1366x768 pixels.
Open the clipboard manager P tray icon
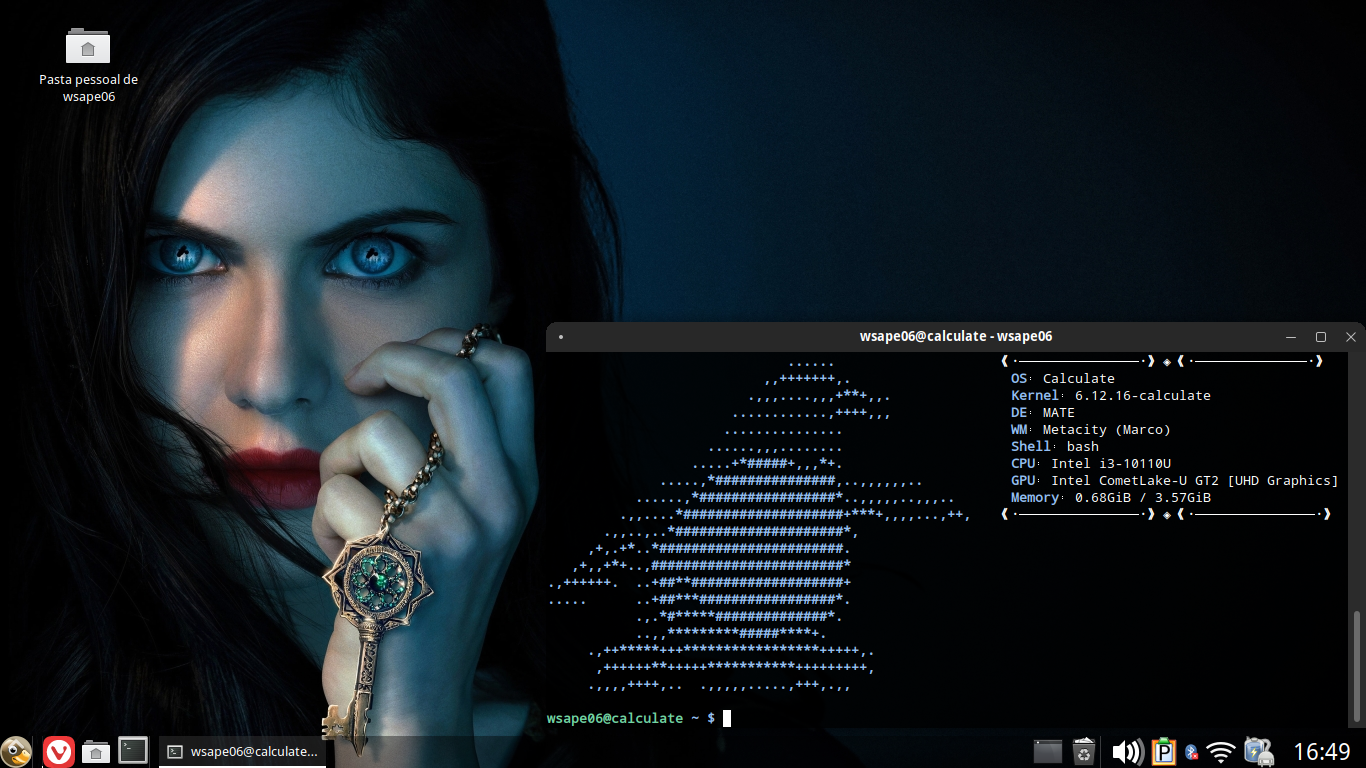1164,751
